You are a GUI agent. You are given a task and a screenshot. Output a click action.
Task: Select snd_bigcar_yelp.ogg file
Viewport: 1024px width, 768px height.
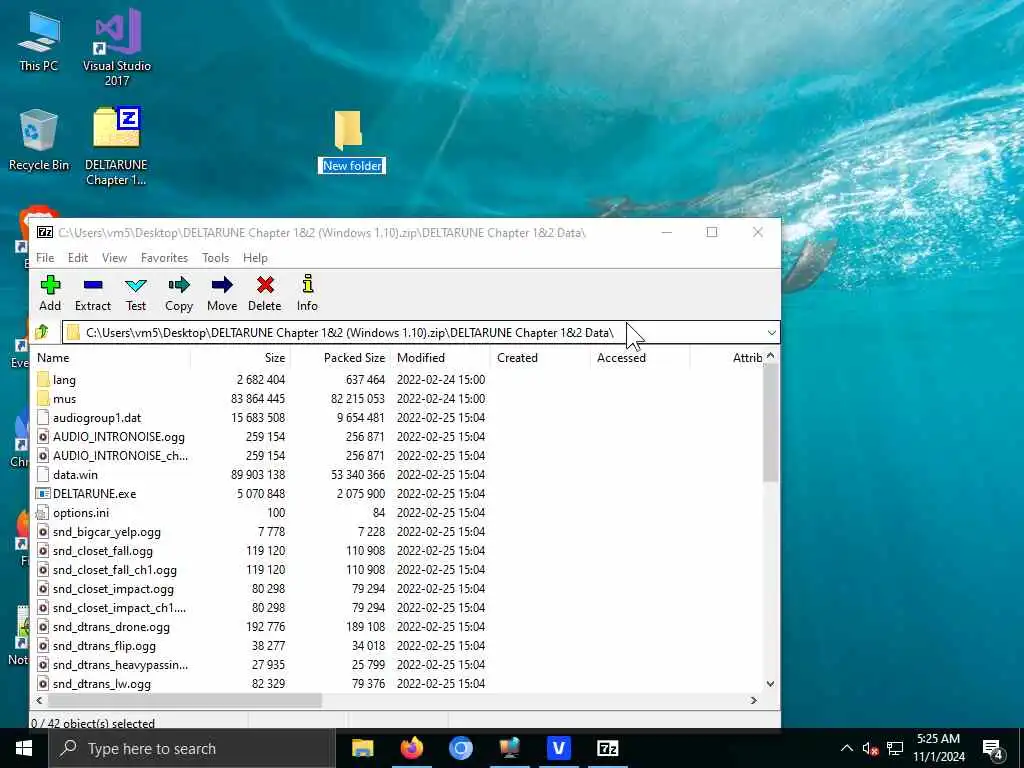coord(106,532)
